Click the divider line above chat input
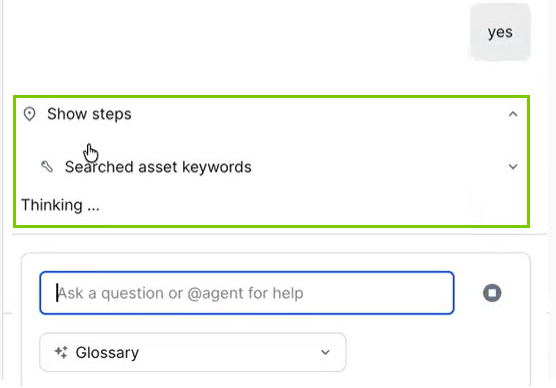 (279, 234)
